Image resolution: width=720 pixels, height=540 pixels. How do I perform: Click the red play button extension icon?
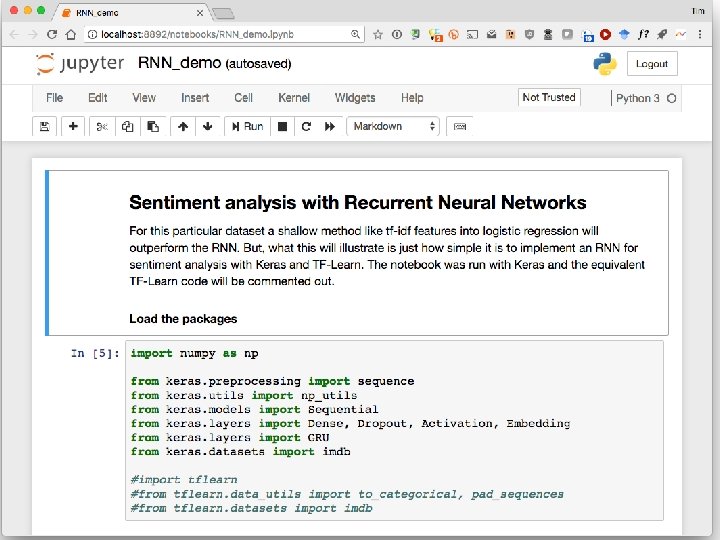pos(605,34)
